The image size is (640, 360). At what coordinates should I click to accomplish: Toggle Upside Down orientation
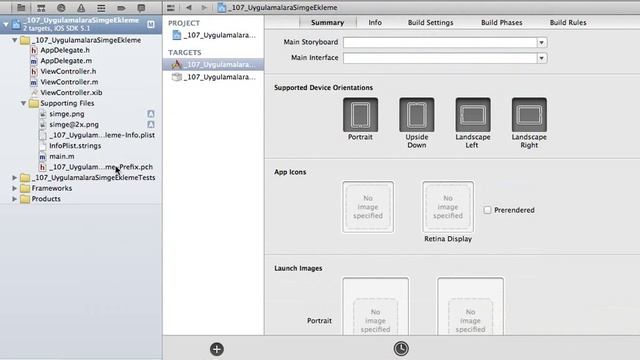416,115
